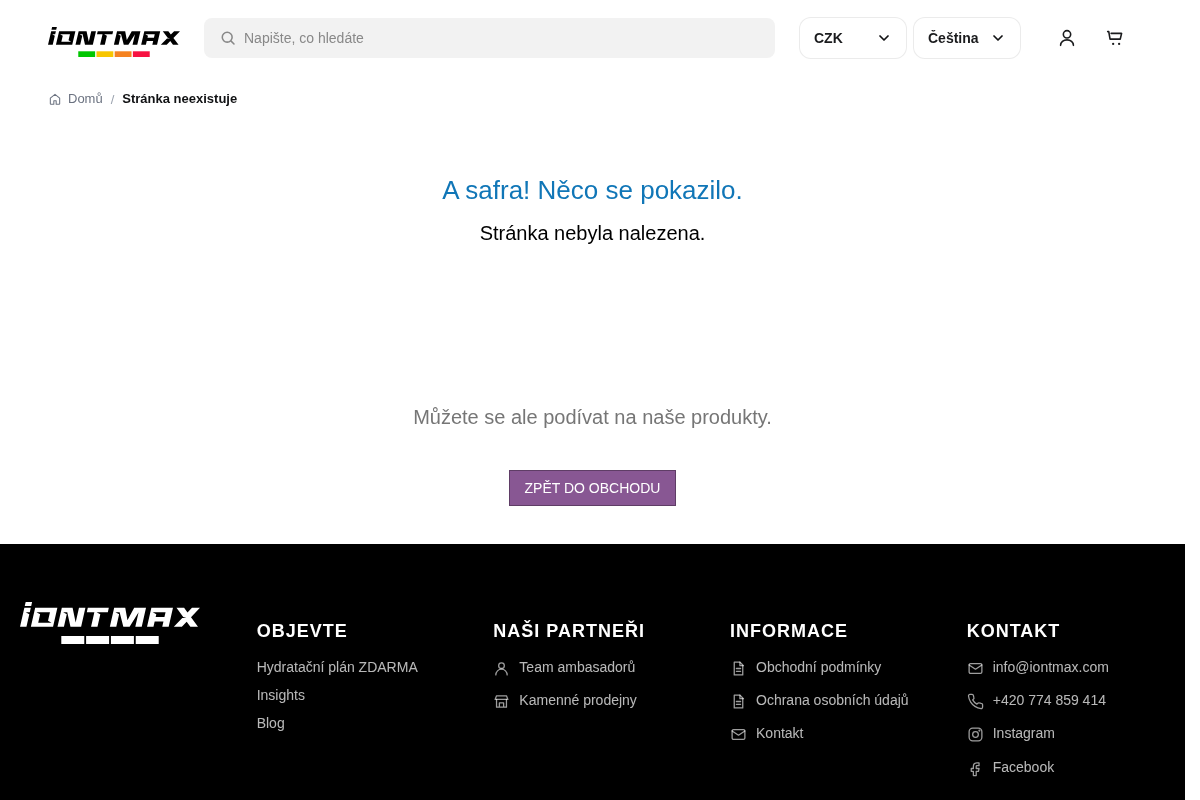Click the email envelope icon near info@iontmax.com
The height and width of the screenshot is (800, 1200).
click(x=975, y=669)
